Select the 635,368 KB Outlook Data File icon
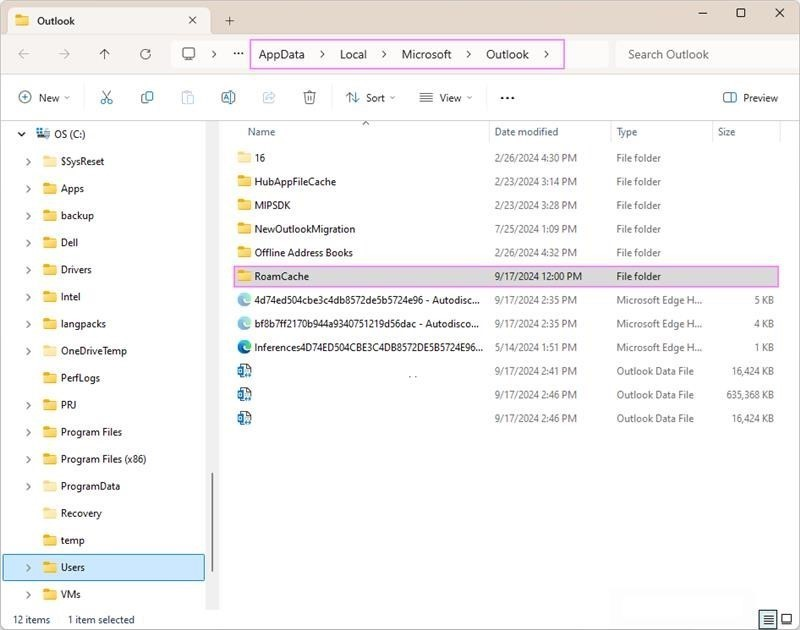Image resolution: width=800 pixels, height=630 pixels. 244,394
